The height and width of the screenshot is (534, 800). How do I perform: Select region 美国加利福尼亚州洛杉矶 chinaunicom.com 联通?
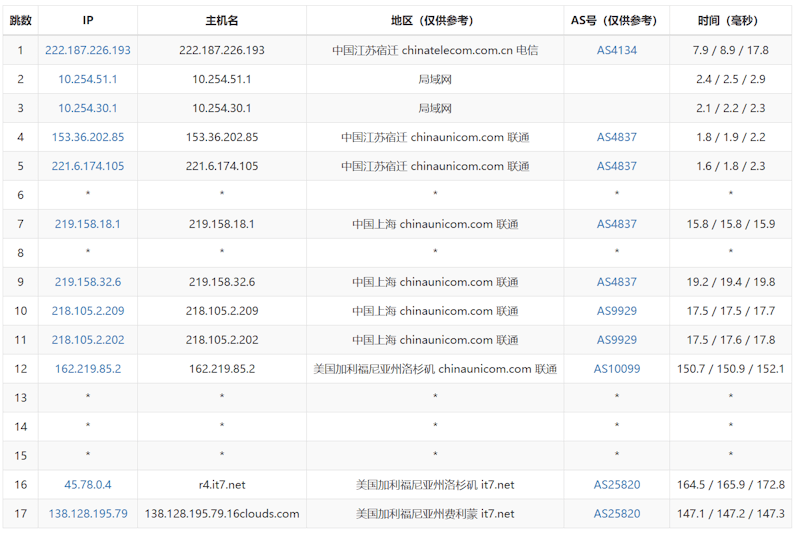tap(435, 369)
